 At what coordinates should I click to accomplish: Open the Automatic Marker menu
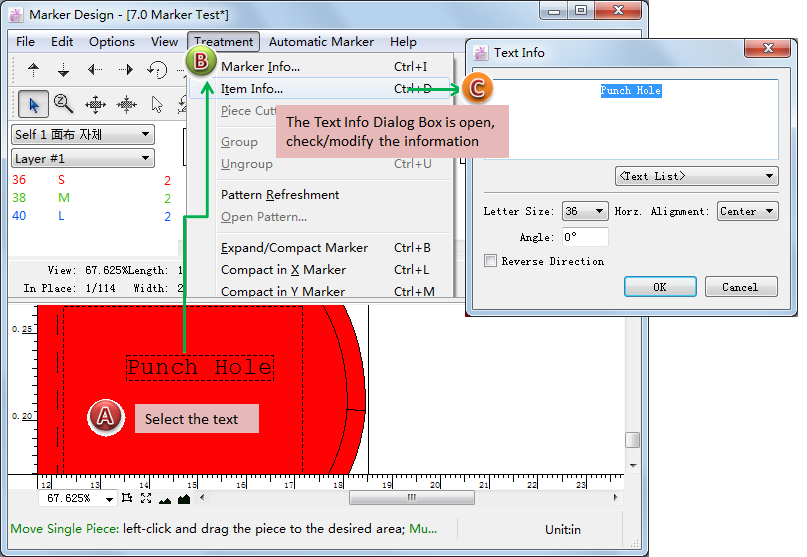(x=321, y=41)
